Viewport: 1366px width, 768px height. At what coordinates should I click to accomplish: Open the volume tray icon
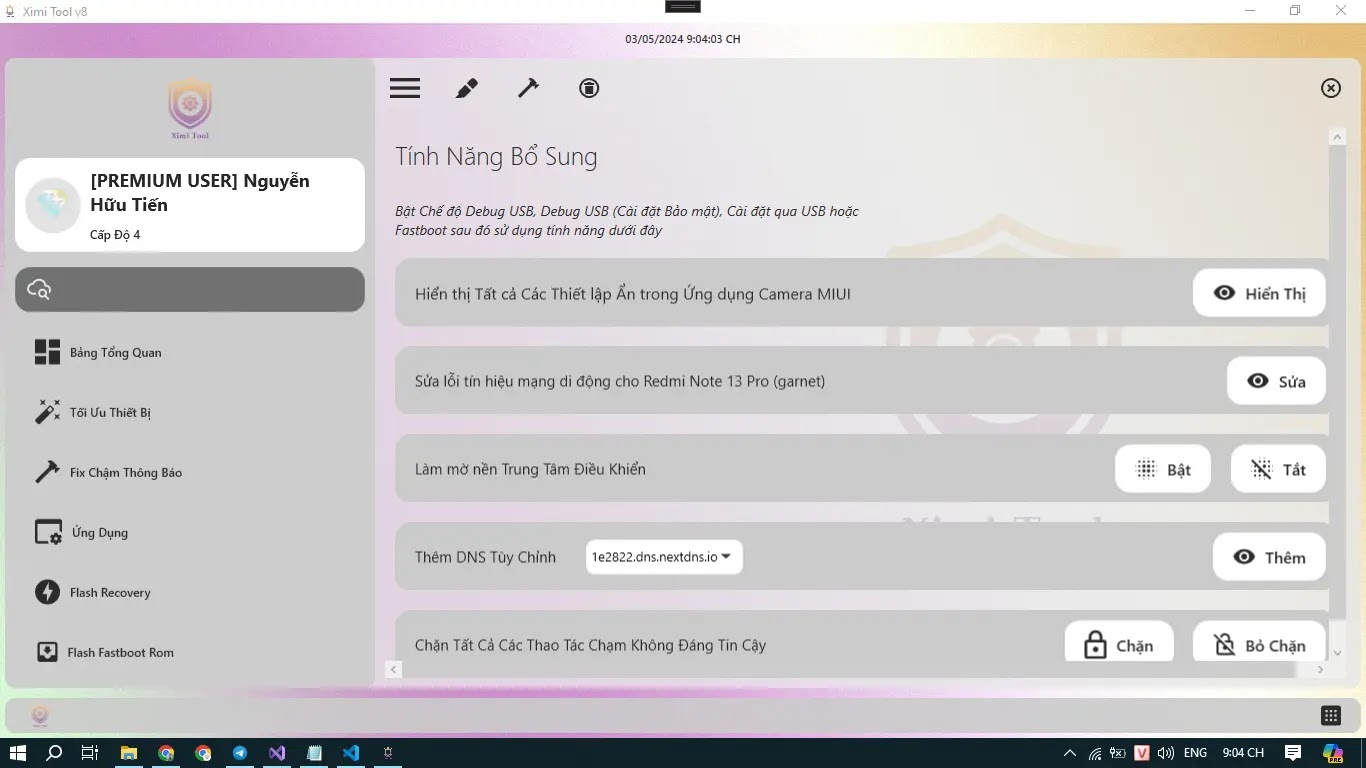tap(1165, 753)
